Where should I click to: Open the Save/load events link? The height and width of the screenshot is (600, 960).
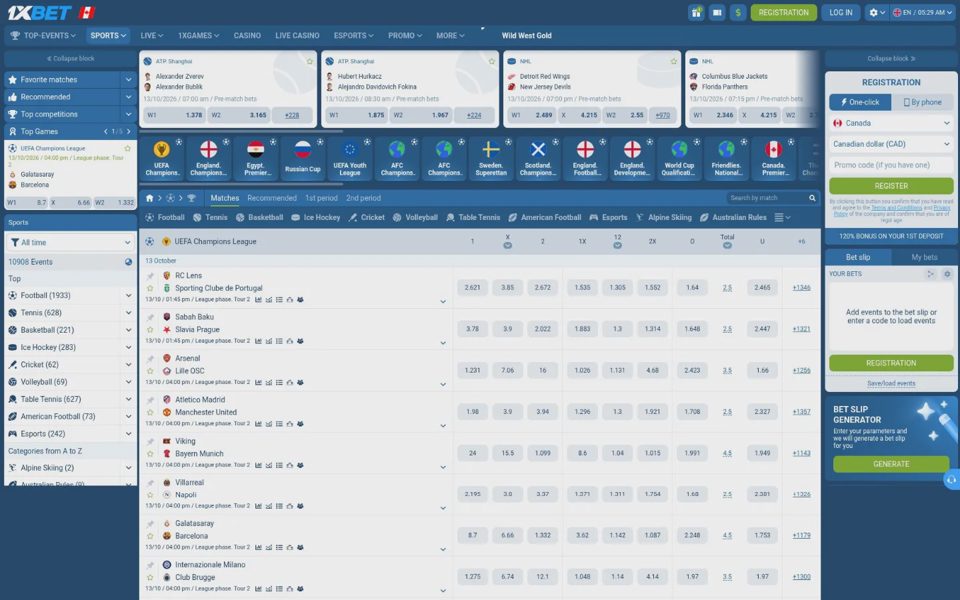pos(891,383)
